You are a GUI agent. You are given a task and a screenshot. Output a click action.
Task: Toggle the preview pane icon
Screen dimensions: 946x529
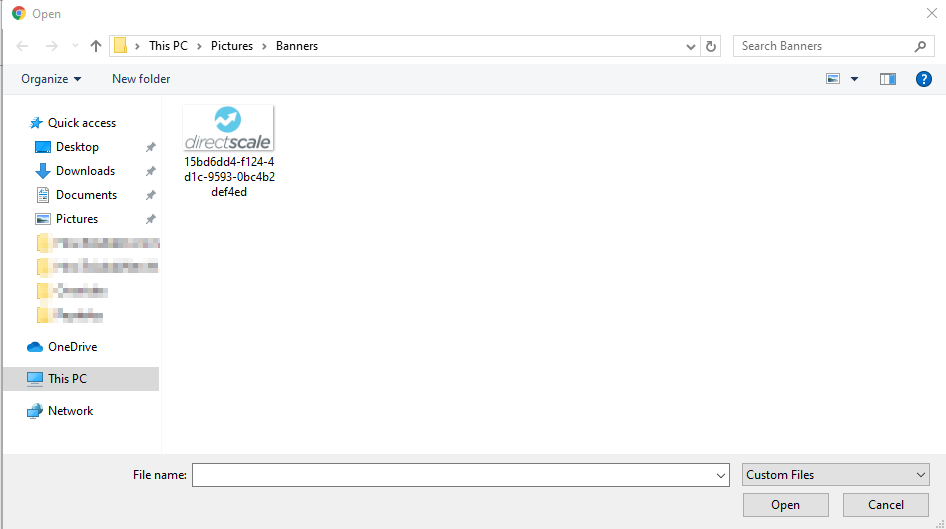point(887,79)
